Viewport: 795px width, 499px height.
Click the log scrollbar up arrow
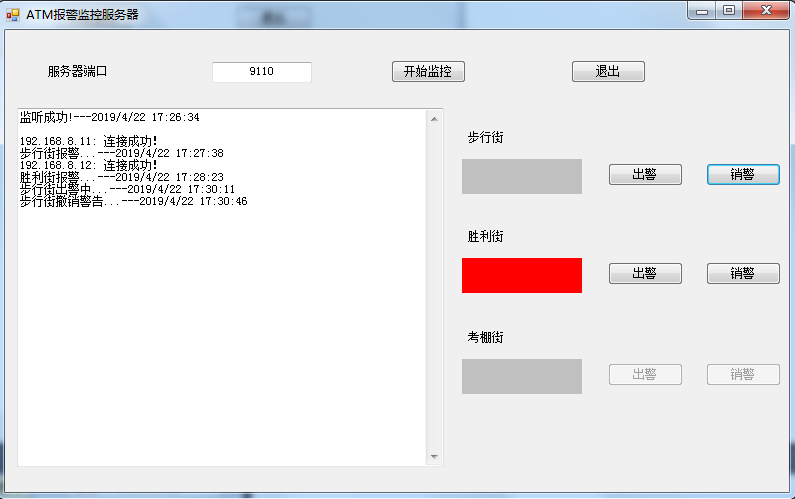(434, 118)
